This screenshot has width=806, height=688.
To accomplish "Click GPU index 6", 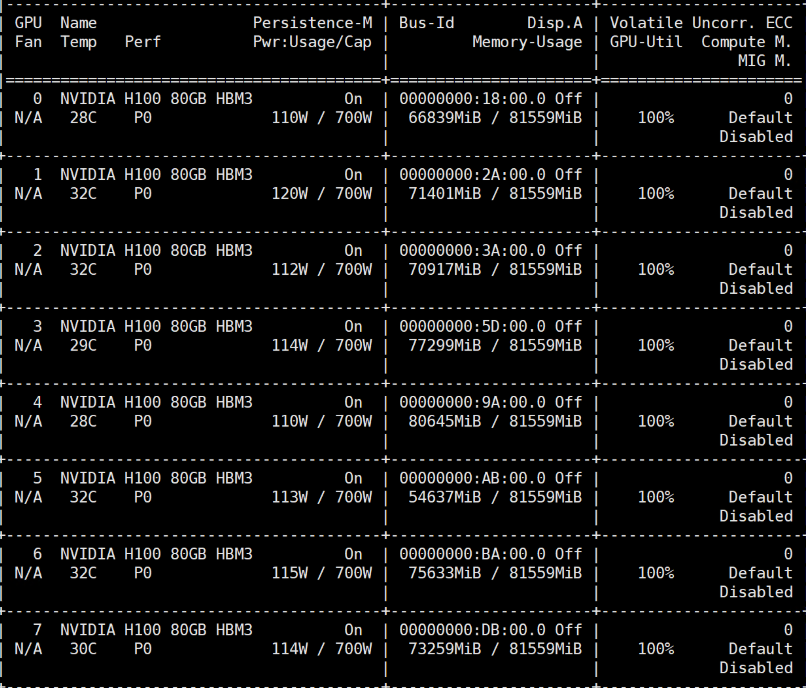I will click(x=38, y=554).
